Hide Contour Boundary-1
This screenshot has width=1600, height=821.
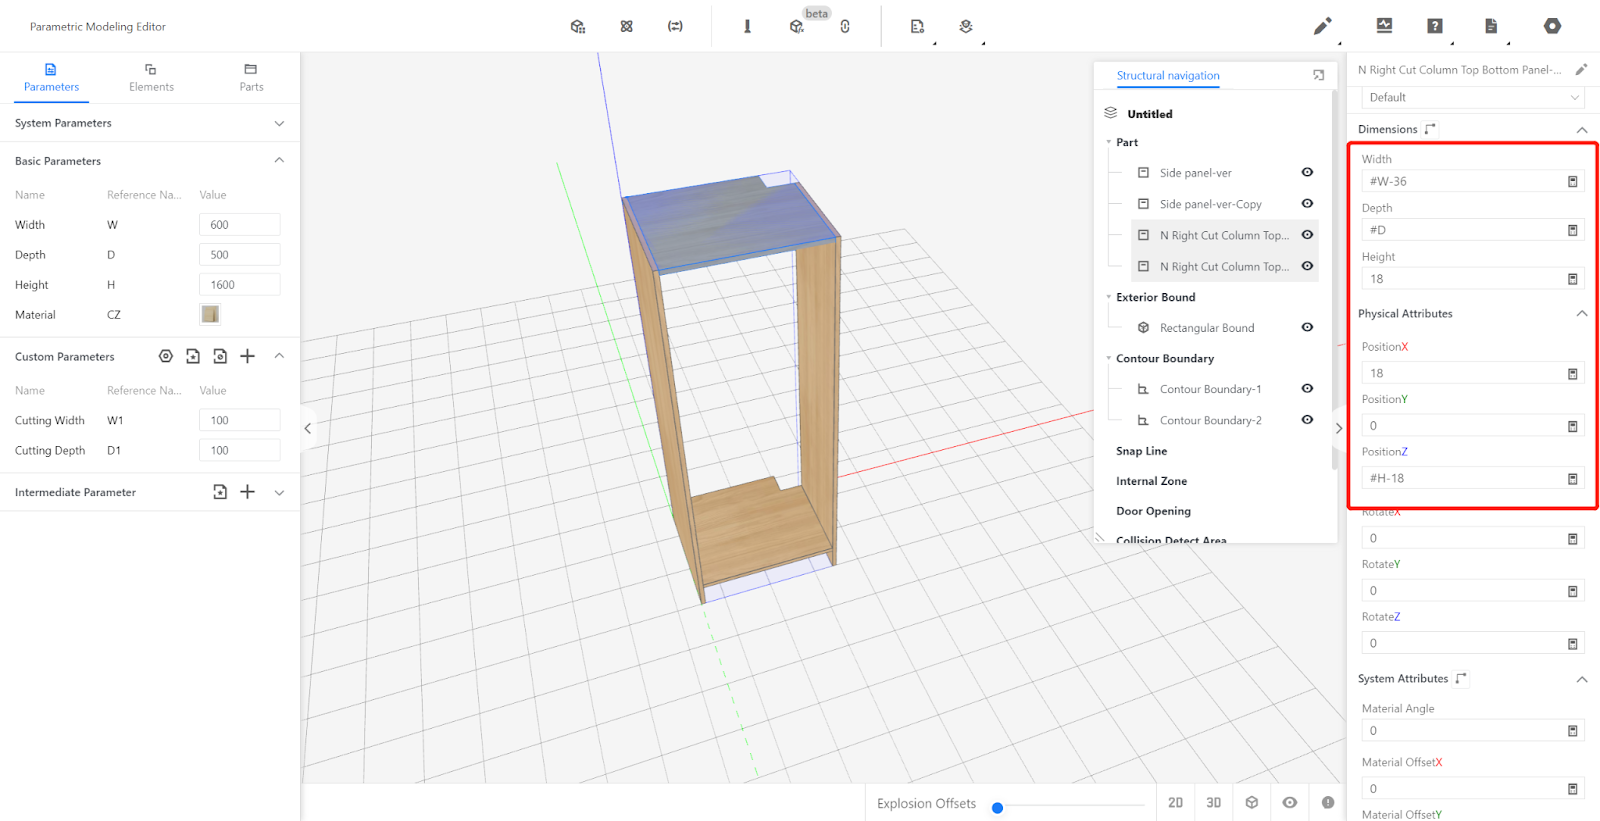(1307, 388)
